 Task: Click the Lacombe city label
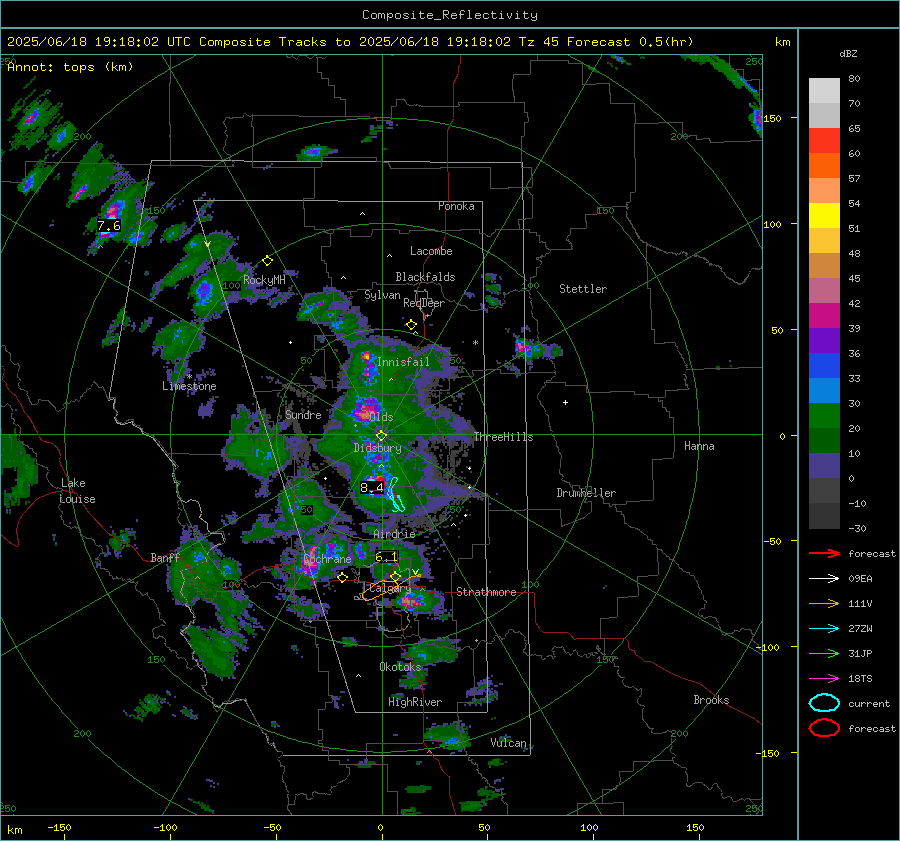point(431,251)
